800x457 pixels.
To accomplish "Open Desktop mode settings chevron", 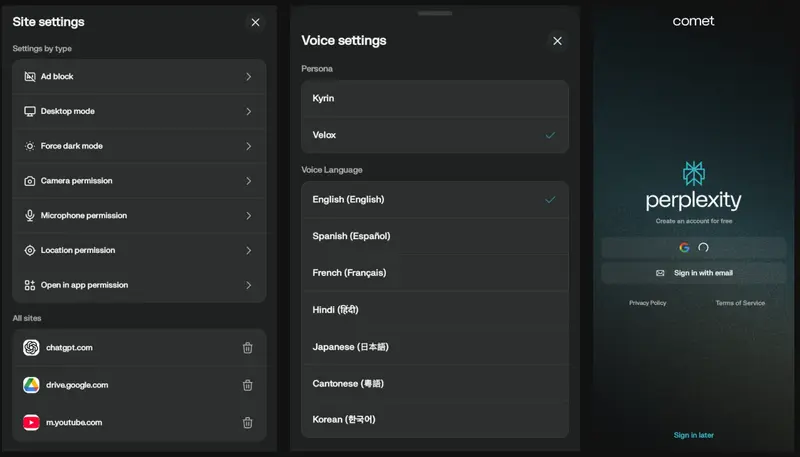I will (248, 111).
